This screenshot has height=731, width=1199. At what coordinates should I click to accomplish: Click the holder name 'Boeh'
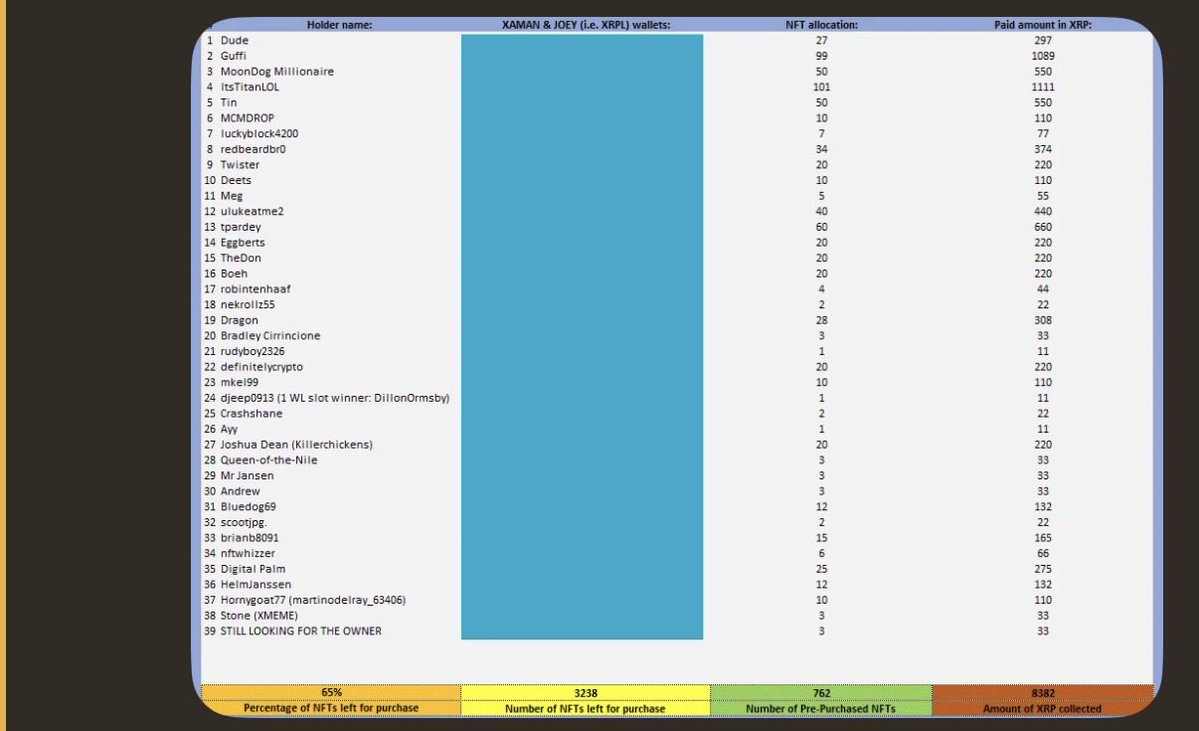234,274
